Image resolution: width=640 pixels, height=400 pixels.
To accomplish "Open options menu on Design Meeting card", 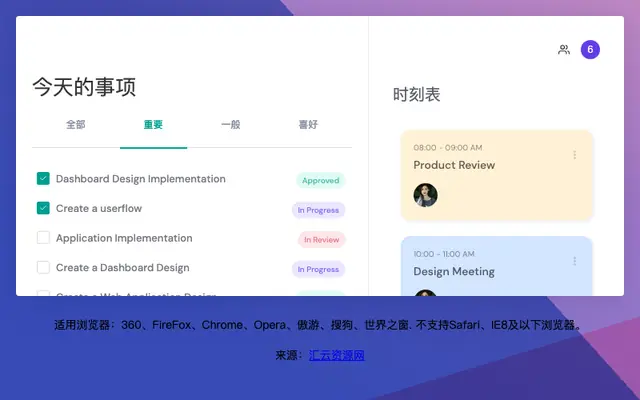I will pos(574,261).
